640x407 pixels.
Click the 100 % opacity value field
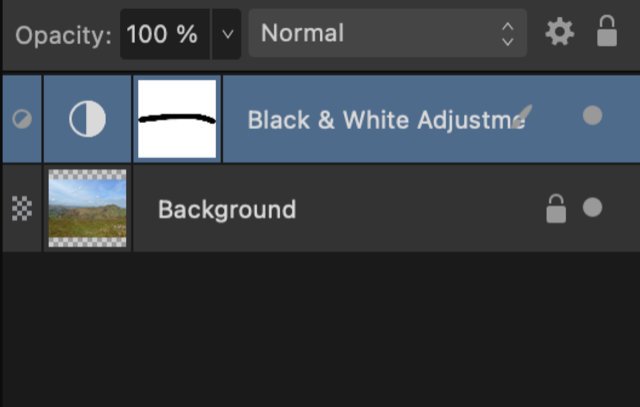click(x=162, y=34)
